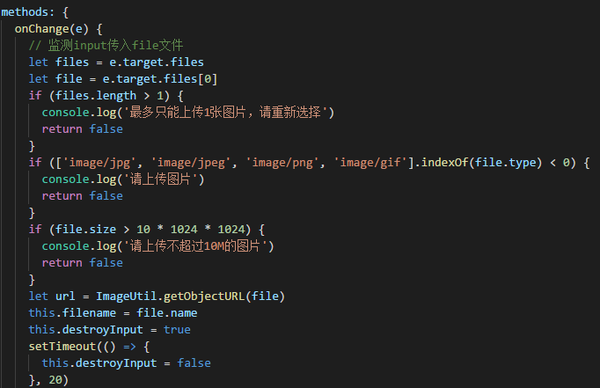Viewport: 600px width, 388px height.
Task: Place cursor on methods keyword
Action: click(25, 12)
